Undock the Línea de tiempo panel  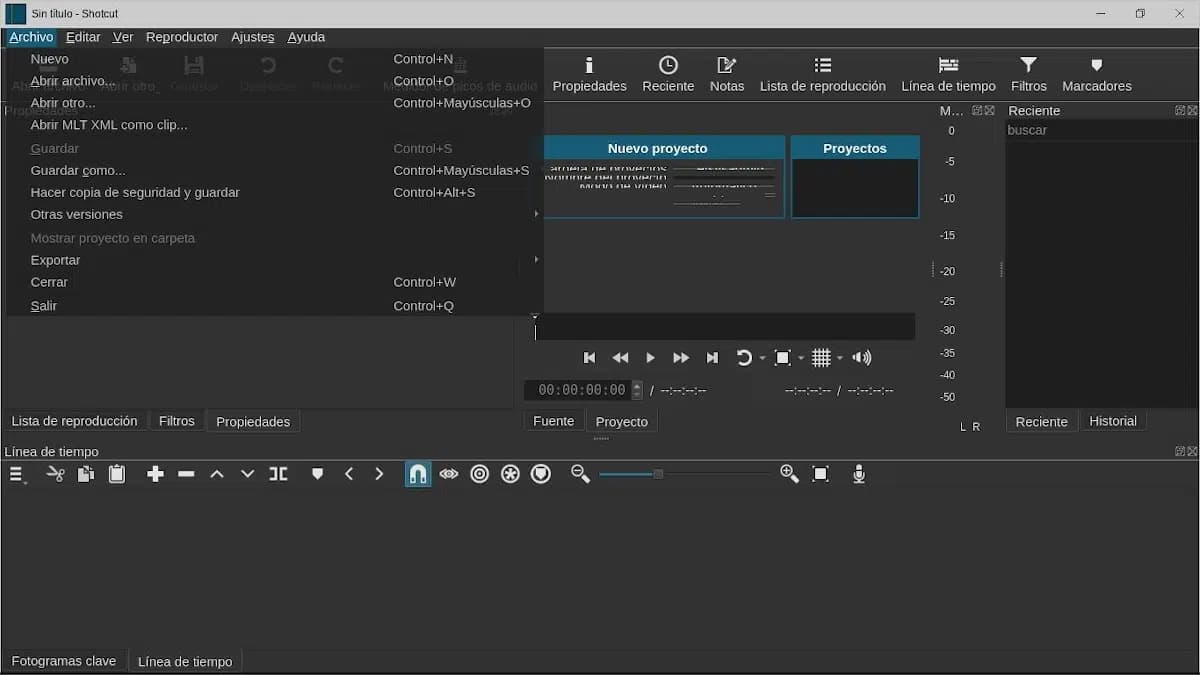pos(1179,451)
